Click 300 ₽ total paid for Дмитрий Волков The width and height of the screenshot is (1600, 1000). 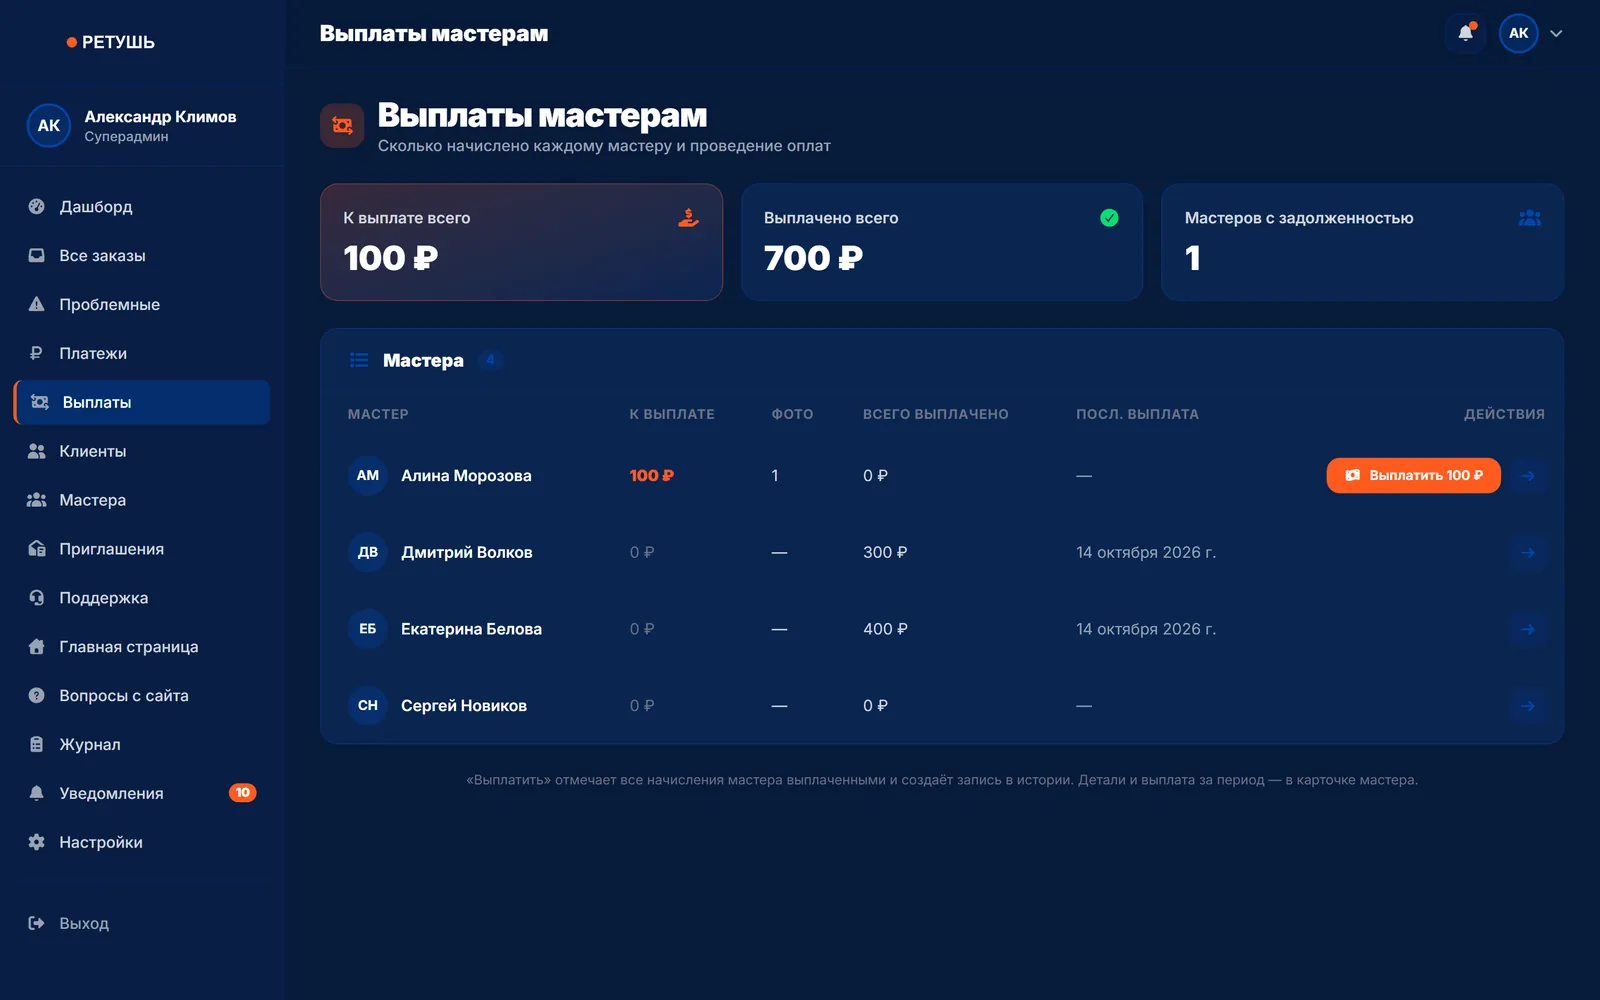pos(885,553)
